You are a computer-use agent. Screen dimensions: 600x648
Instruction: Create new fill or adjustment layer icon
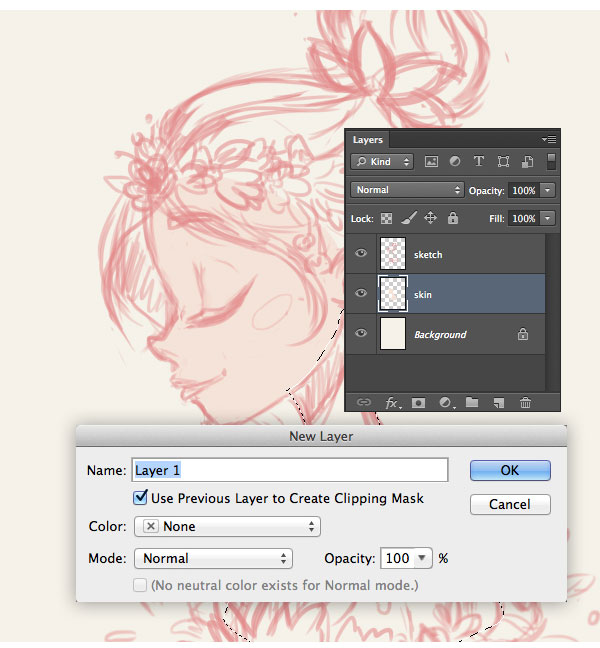click(445, 403)
